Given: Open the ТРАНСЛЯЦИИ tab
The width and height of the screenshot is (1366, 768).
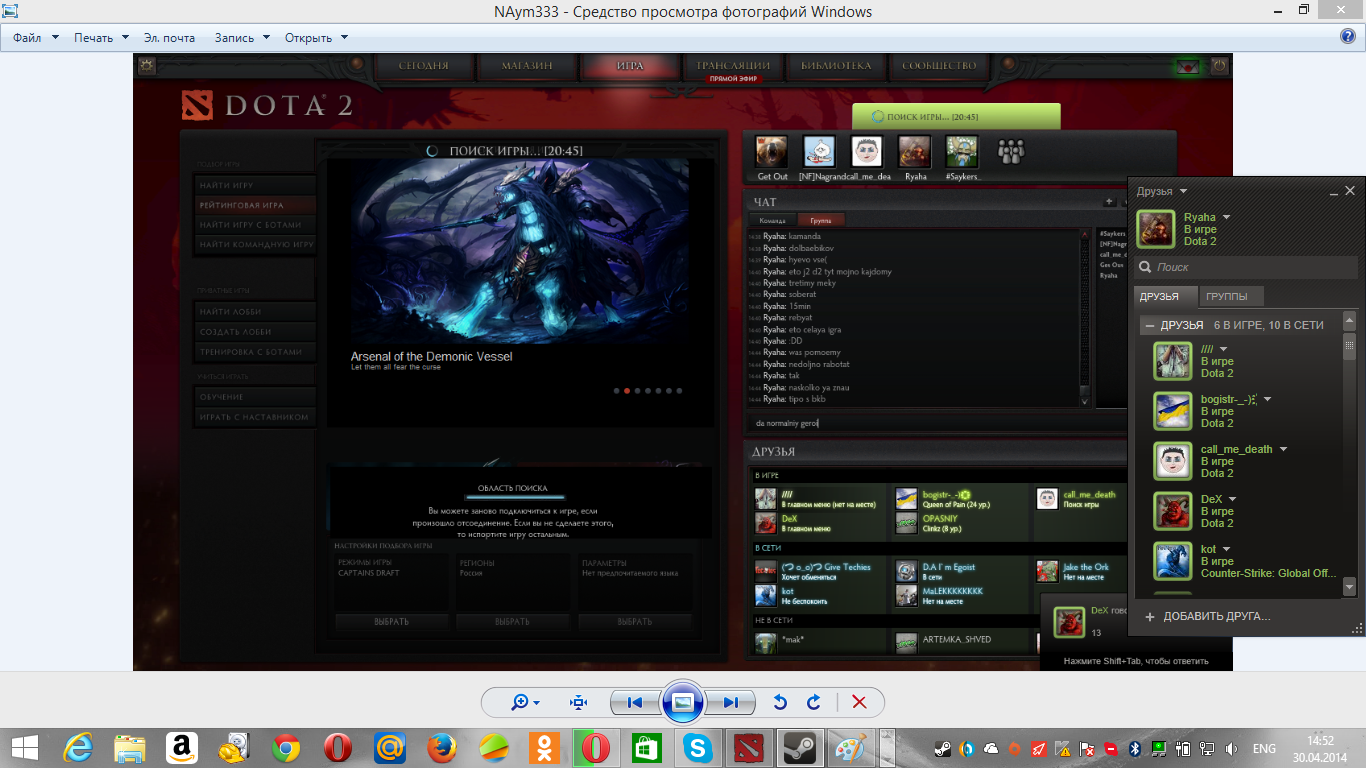Looking at the screenshot, I should click(x=733, y=66).
